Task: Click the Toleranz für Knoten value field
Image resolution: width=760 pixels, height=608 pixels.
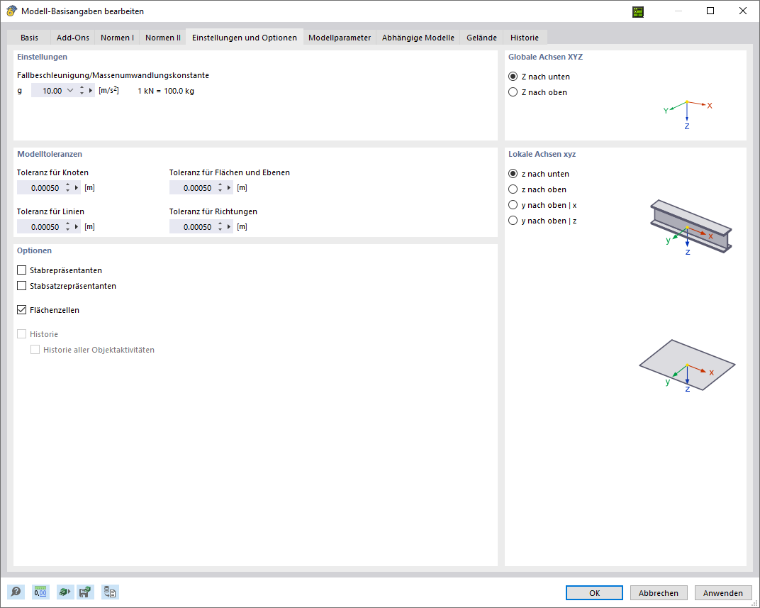Action: 41,188
